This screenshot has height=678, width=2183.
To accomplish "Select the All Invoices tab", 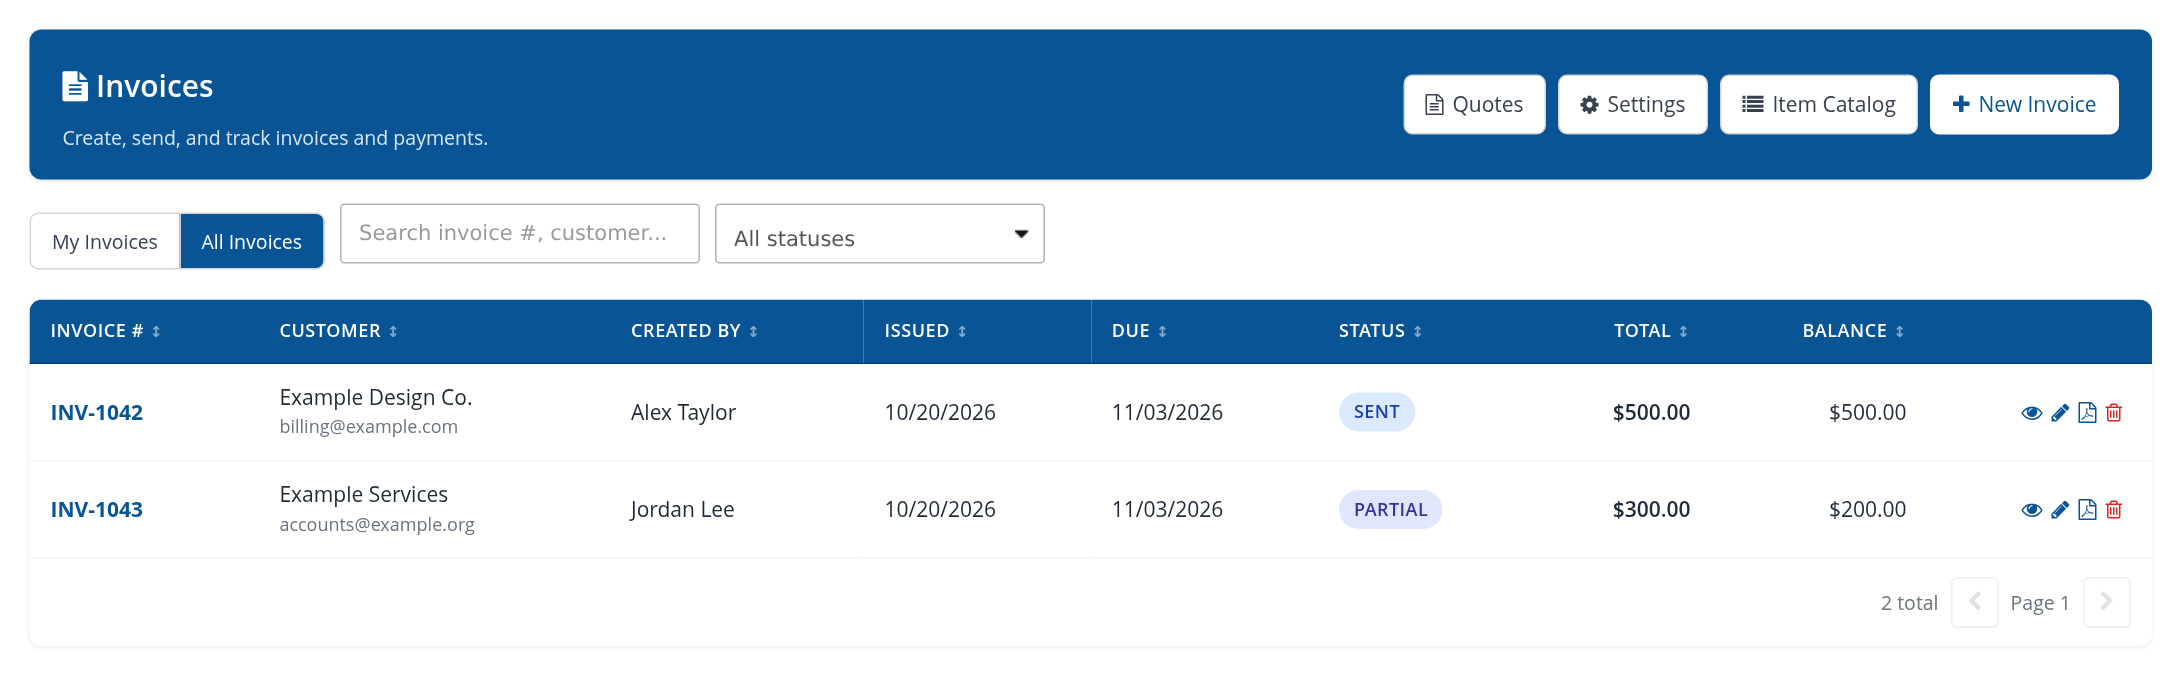I will (252, 242).
